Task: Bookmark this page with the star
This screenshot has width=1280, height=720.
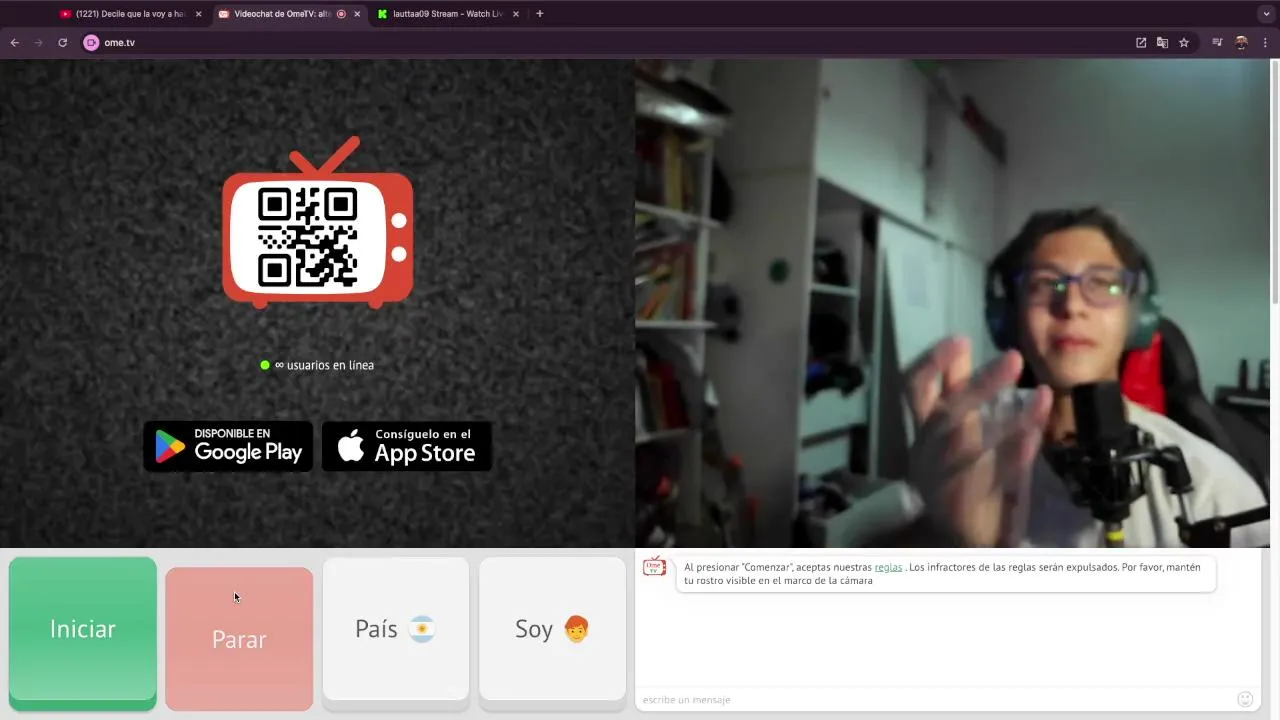Action: coord(1184,43)
